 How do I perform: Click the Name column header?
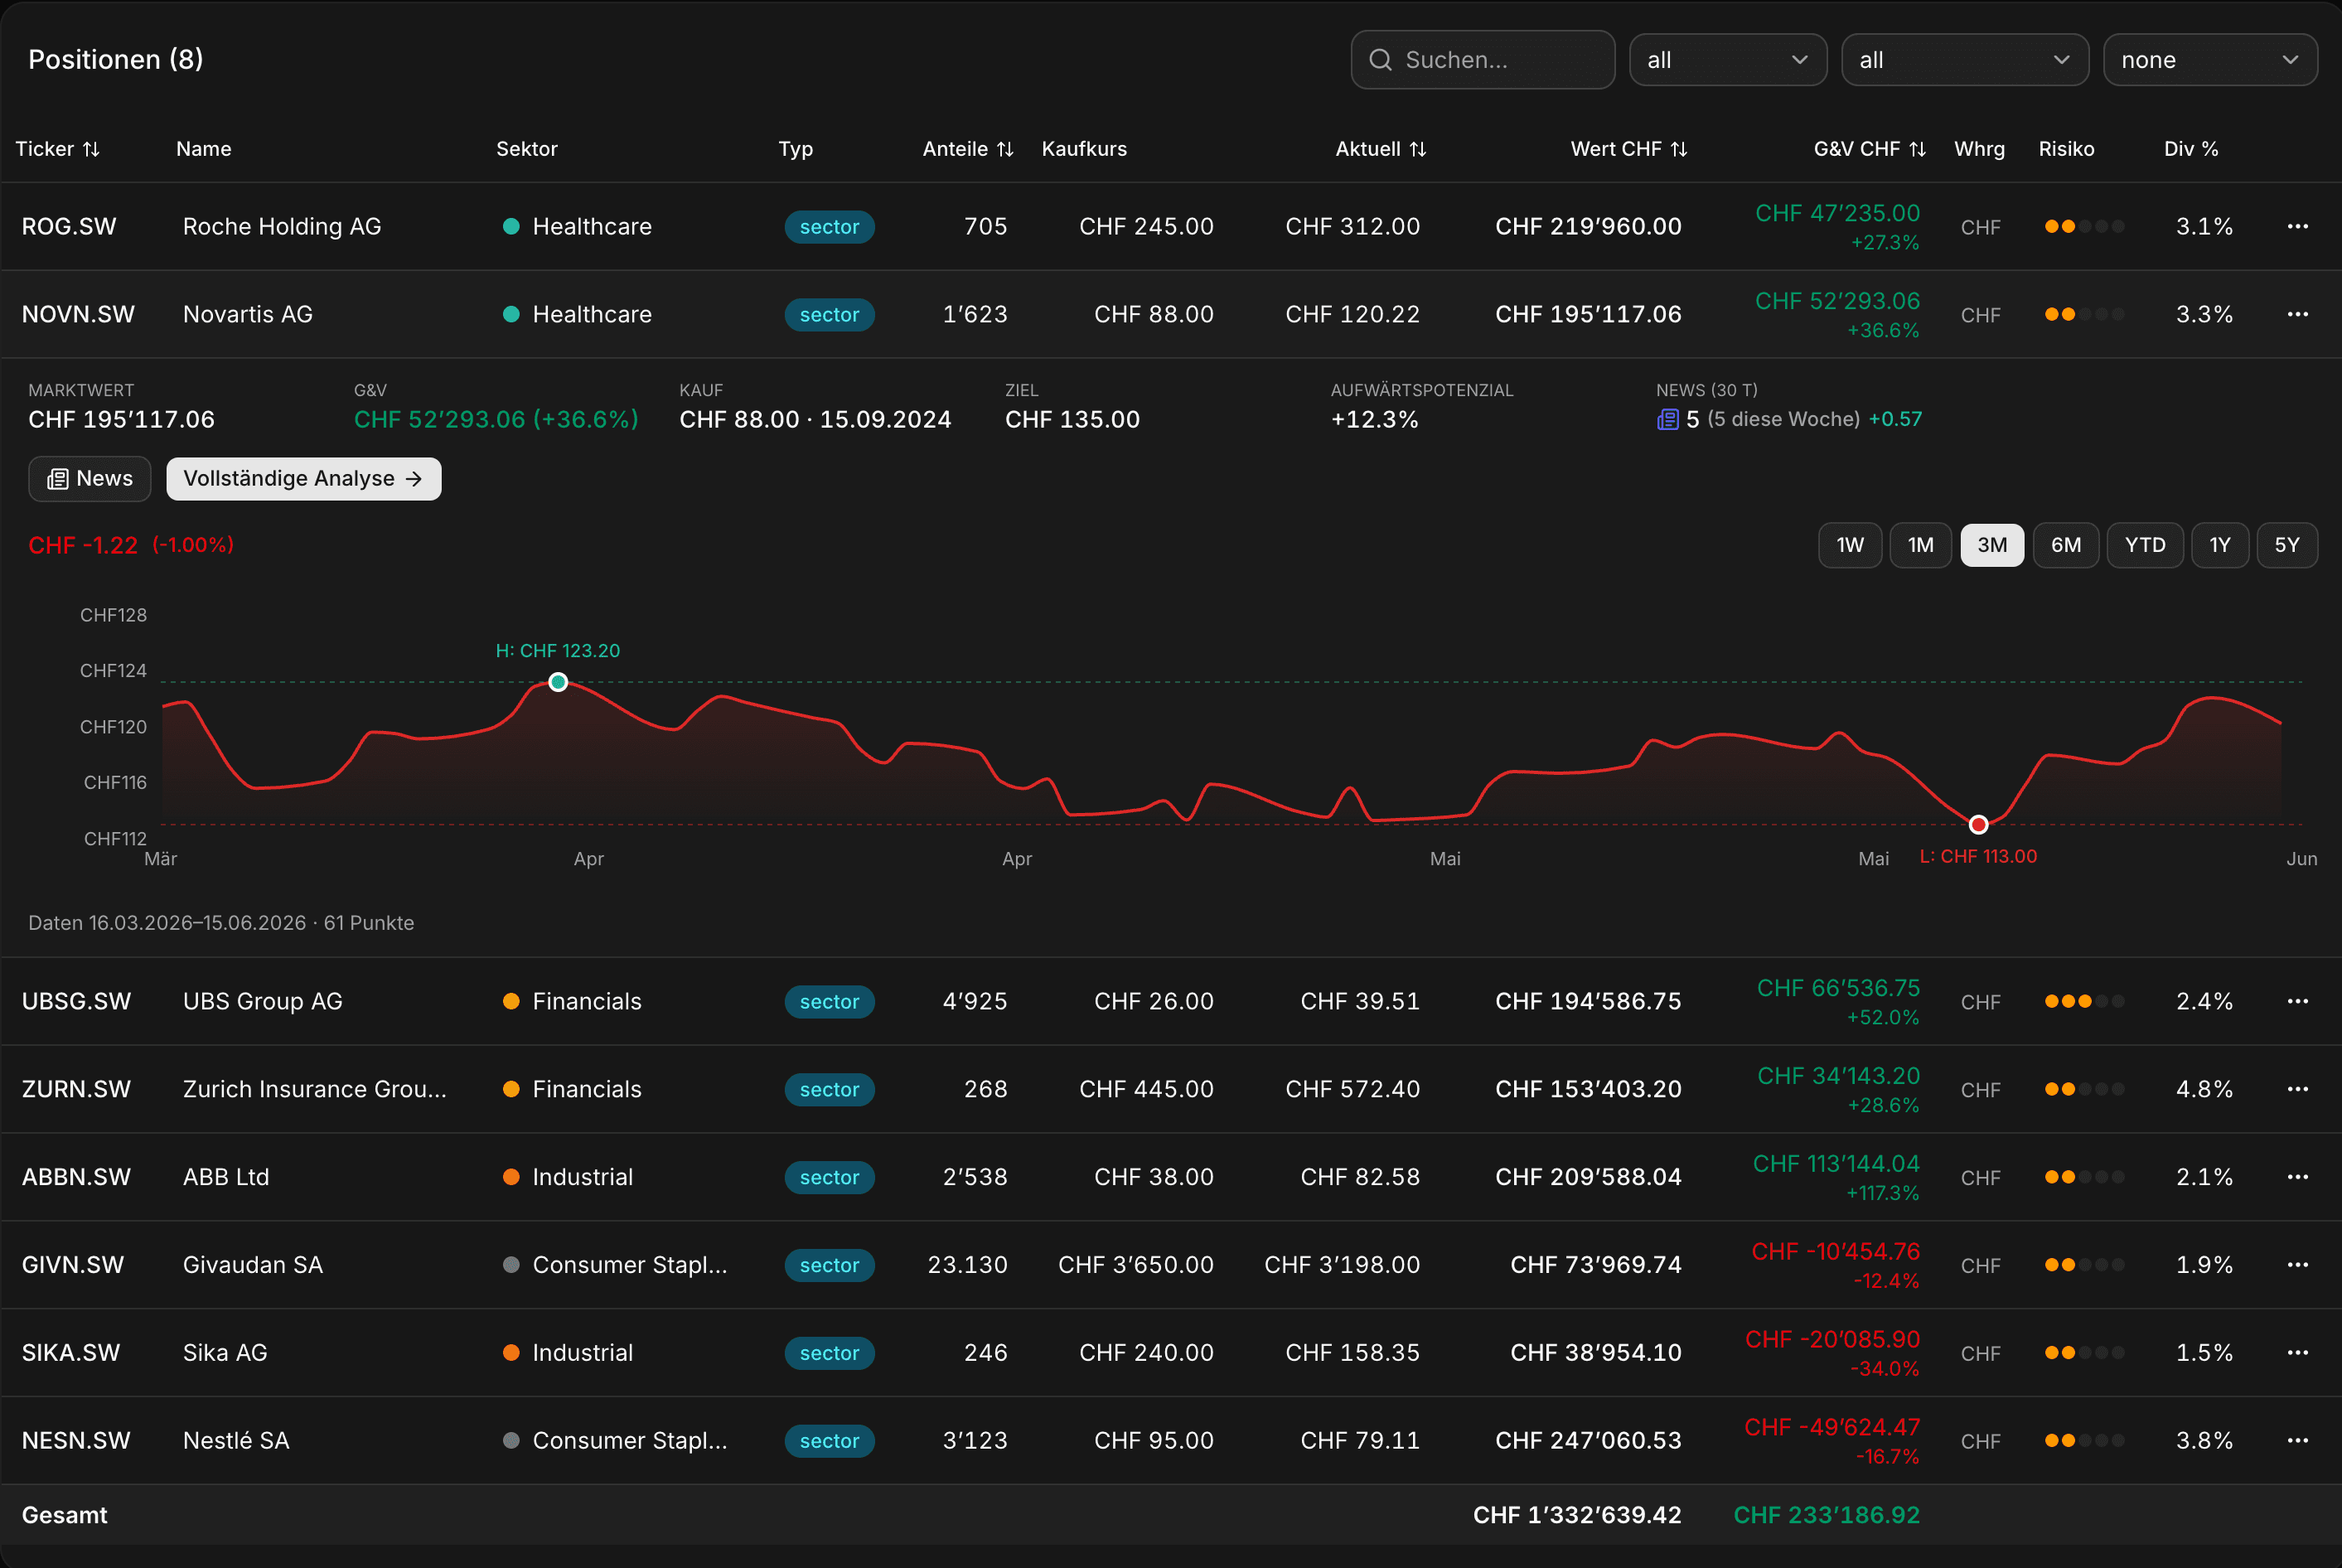tap(204, 149)
